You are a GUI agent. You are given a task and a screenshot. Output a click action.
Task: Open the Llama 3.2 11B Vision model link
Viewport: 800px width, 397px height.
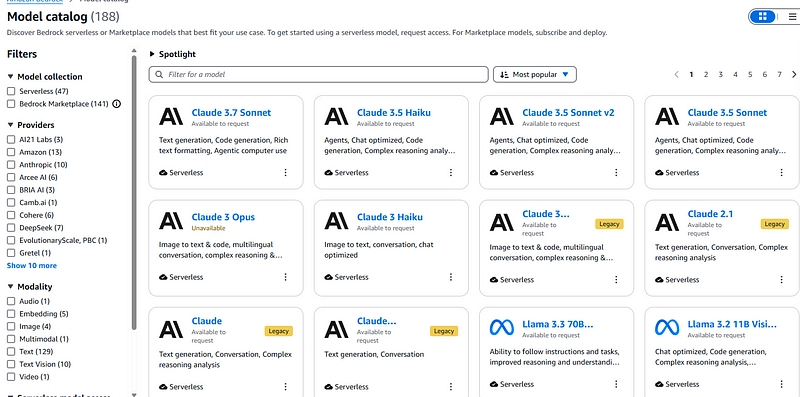pyautogui.click(x=732, y=325)
